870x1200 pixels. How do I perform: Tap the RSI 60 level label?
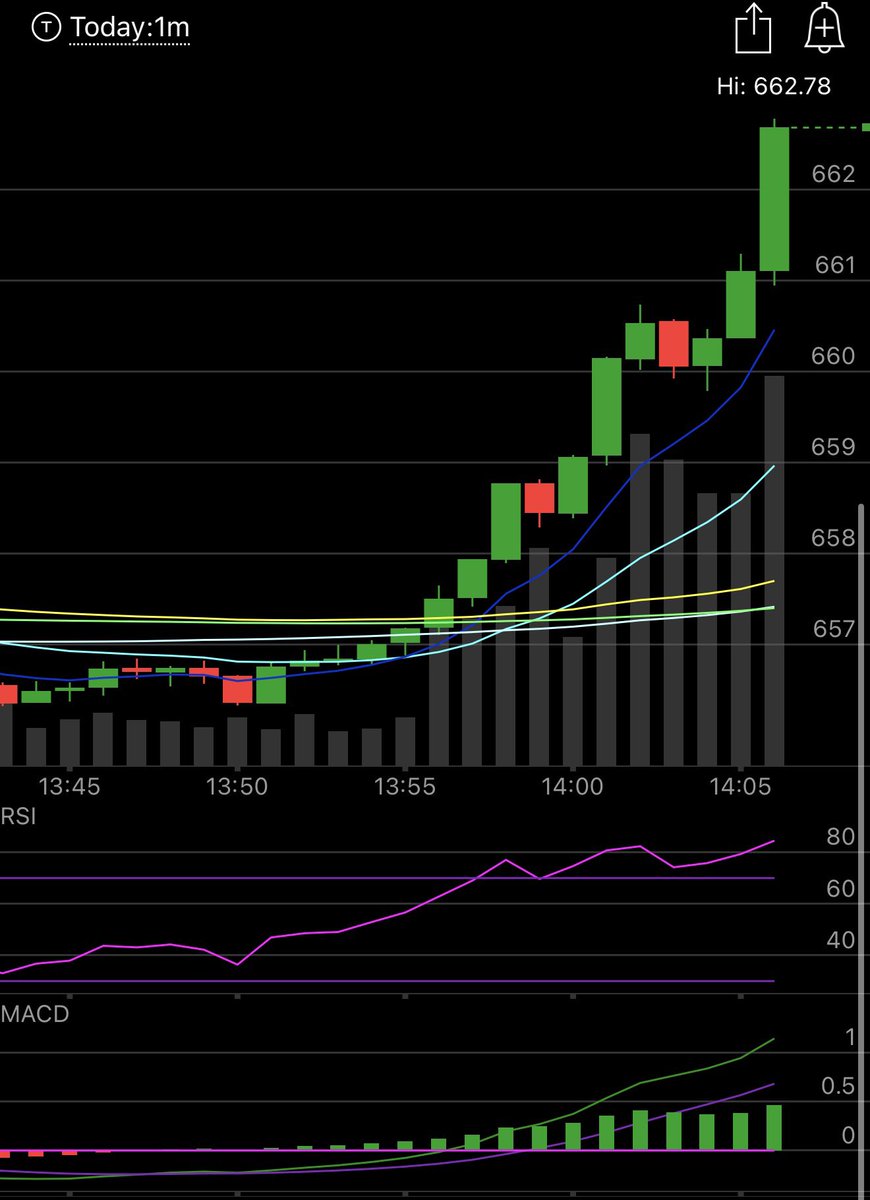(x=841, y=888)
